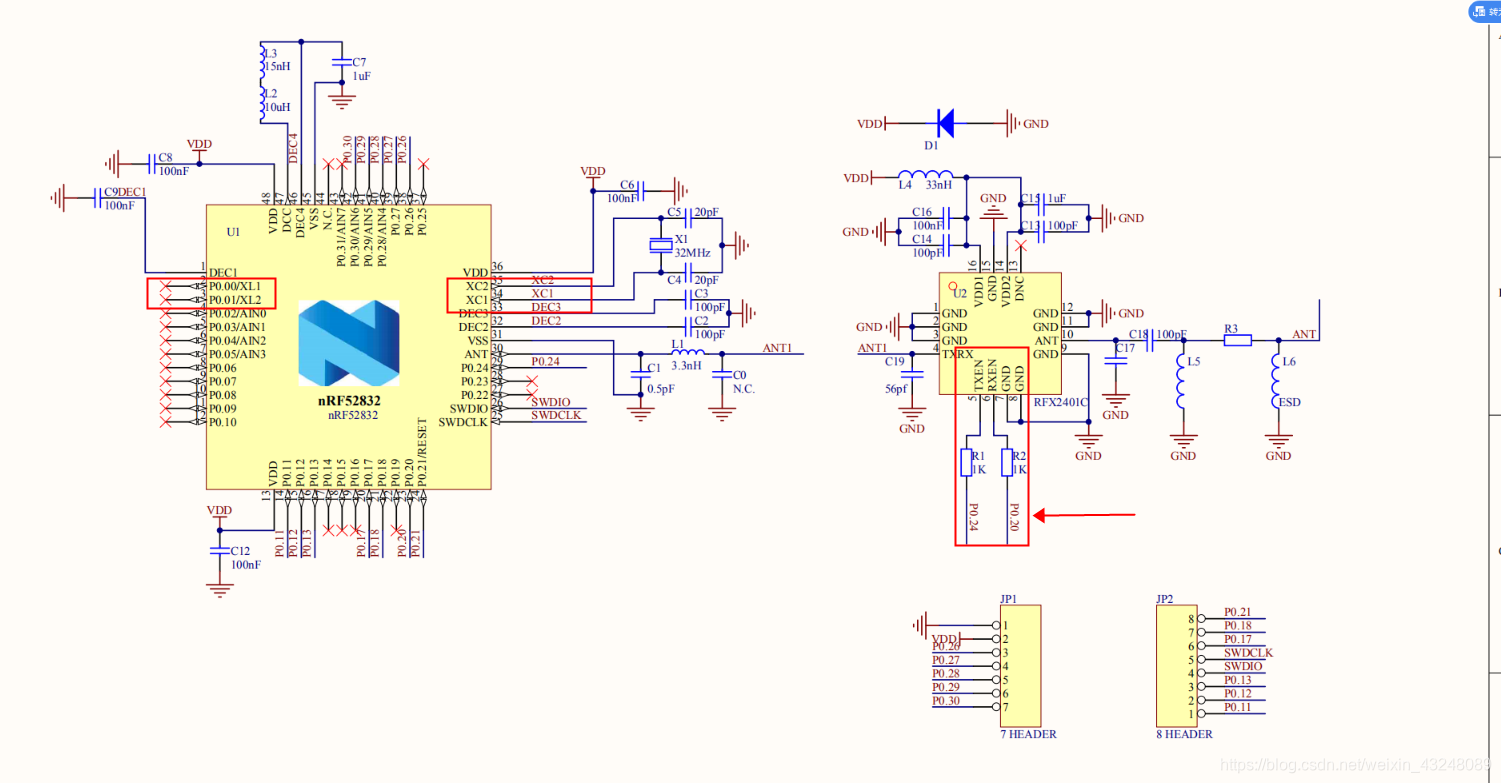Select the DEC3 net label

pos(546,307)
